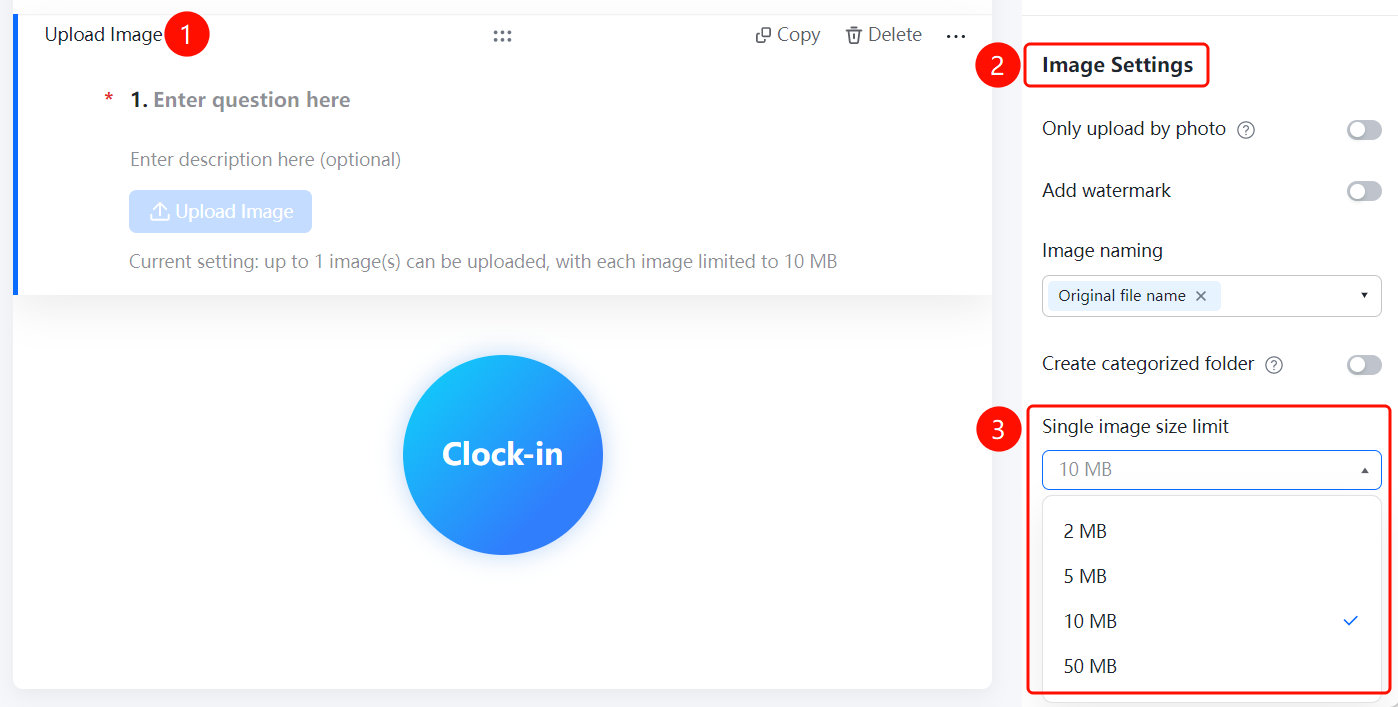Click the Image naming label
The height and width of the screenshot is (707, 1398).
coord(1102,251)
